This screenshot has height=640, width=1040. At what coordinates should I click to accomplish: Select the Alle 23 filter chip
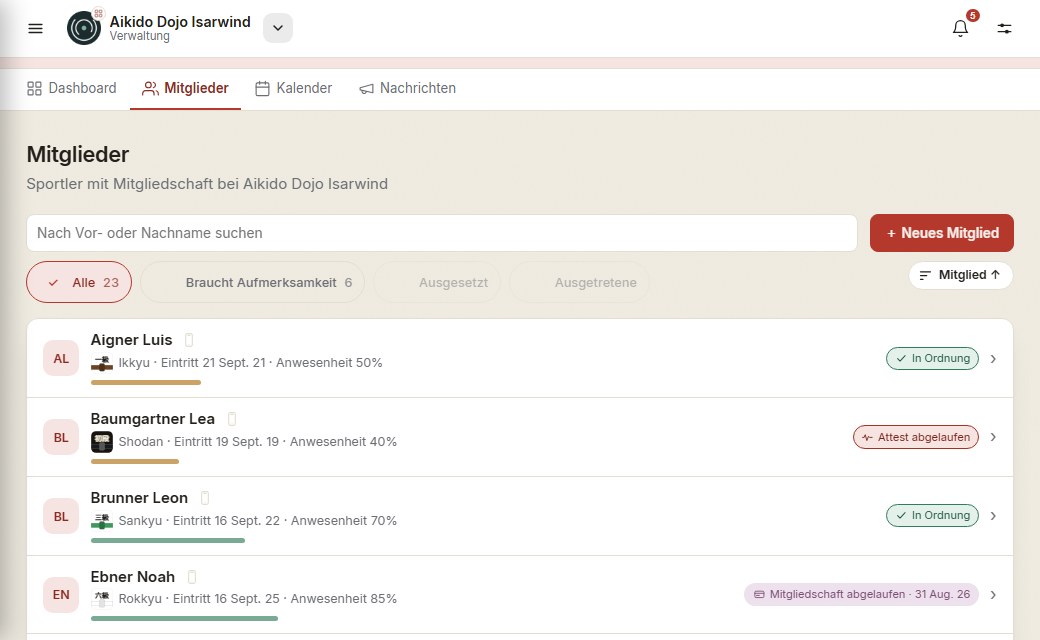tap(79, 283)
